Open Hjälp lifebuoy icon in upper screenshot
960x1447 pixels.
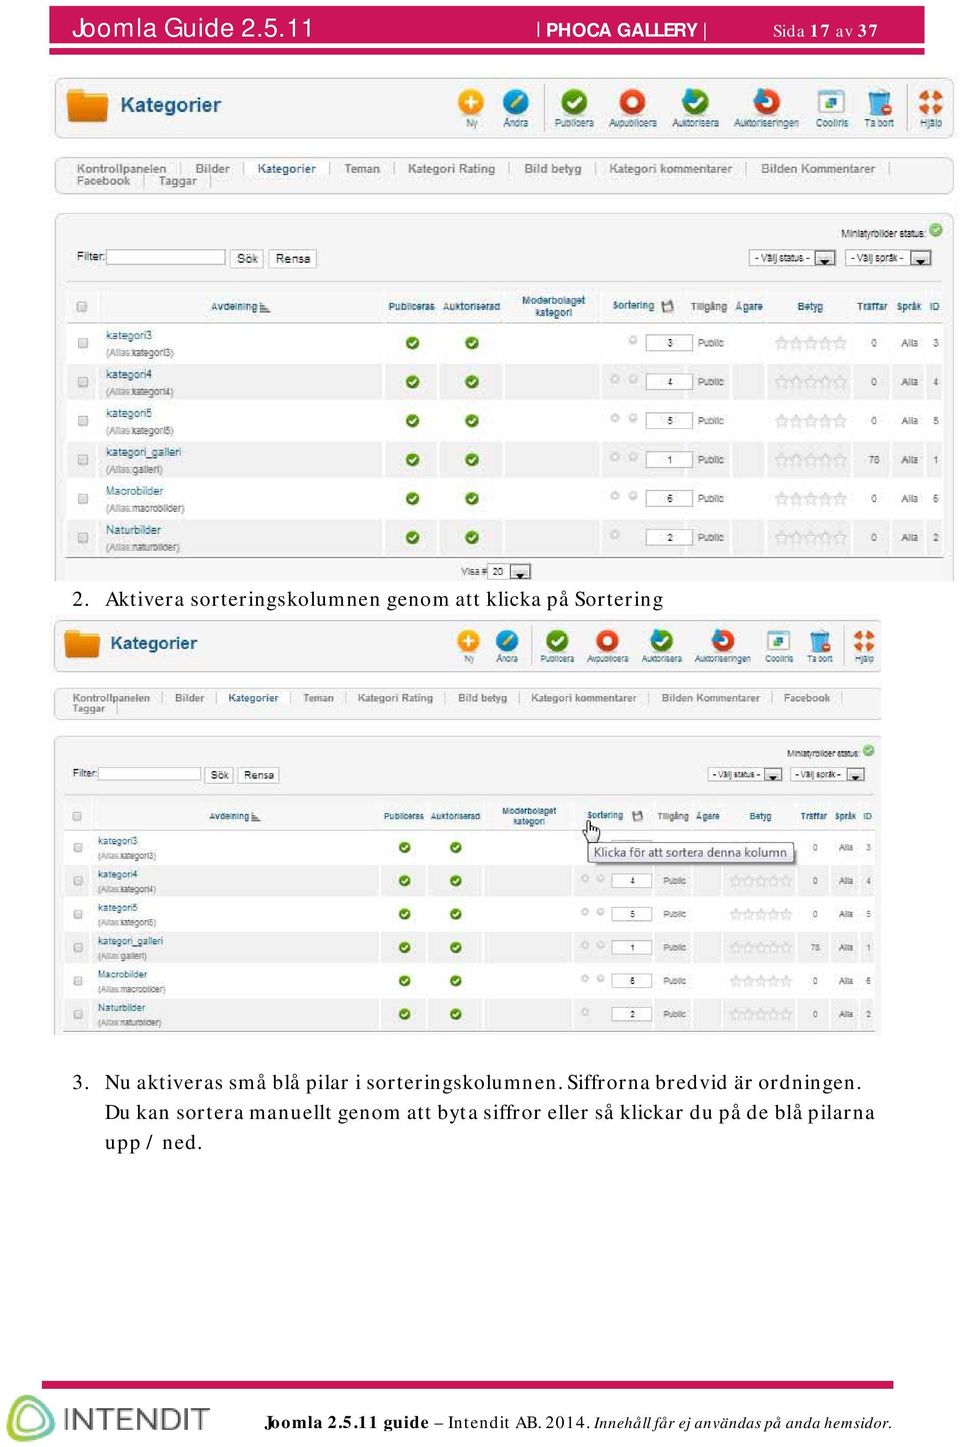[x=930, y=102]
